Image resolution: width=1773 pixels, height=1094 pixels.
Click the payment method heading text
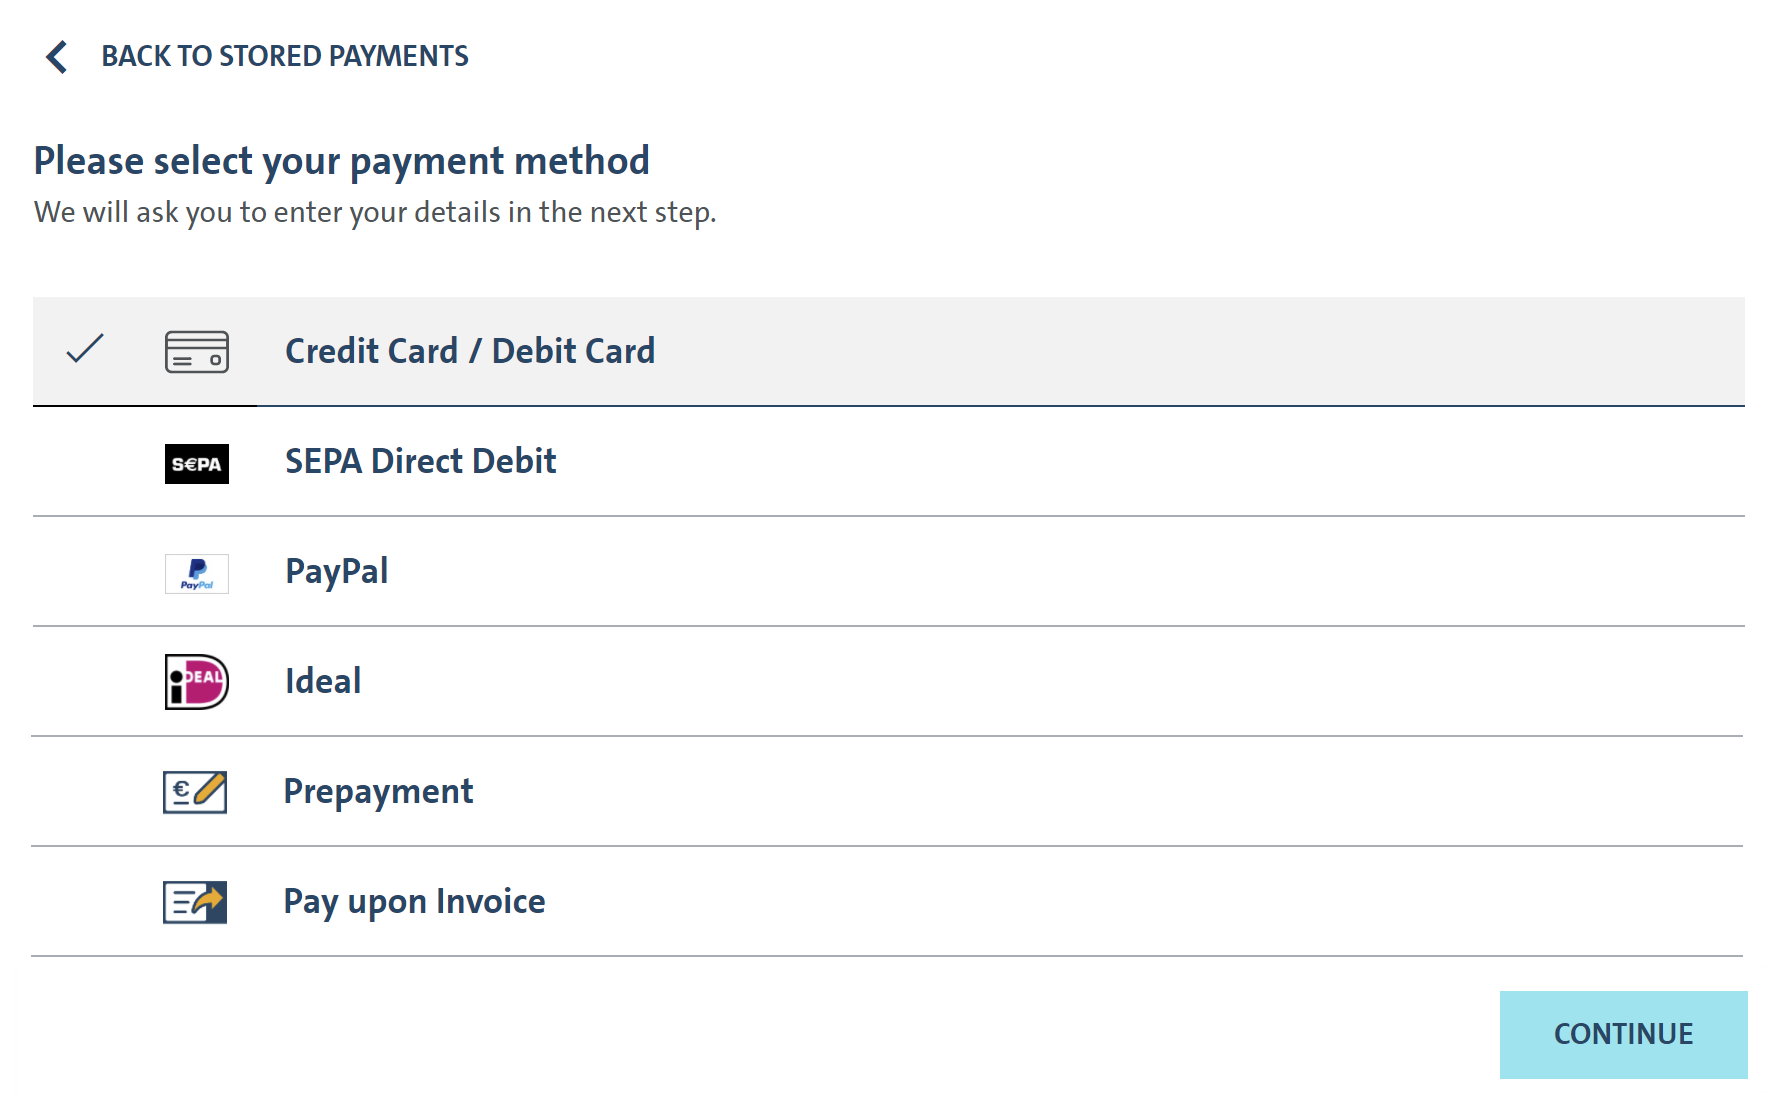click(x=341, y=161)
